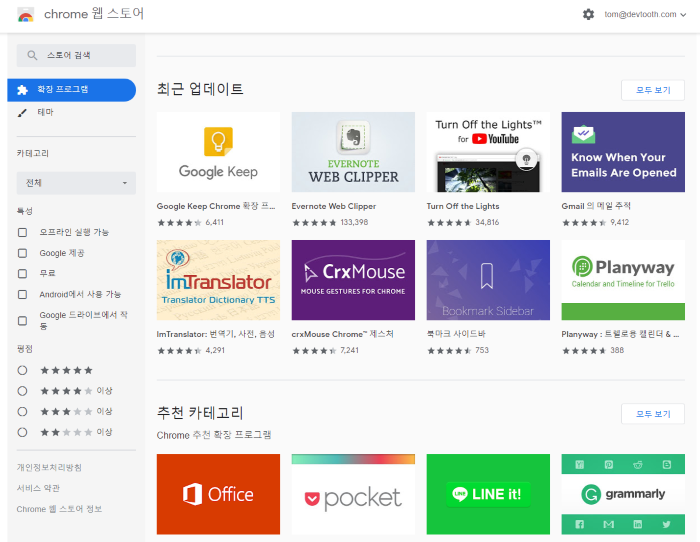Click the search magnifier icon

32,55
